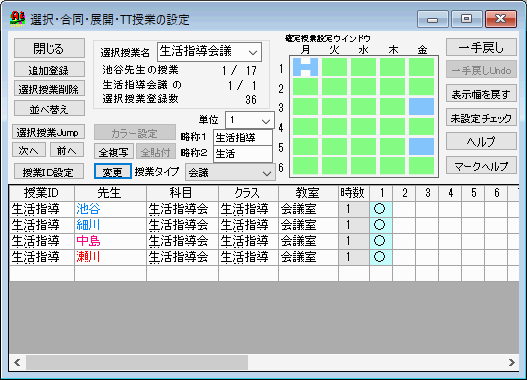Open マークヘルプ
Viewport: 527px width, 380px height.
(481, 165)
